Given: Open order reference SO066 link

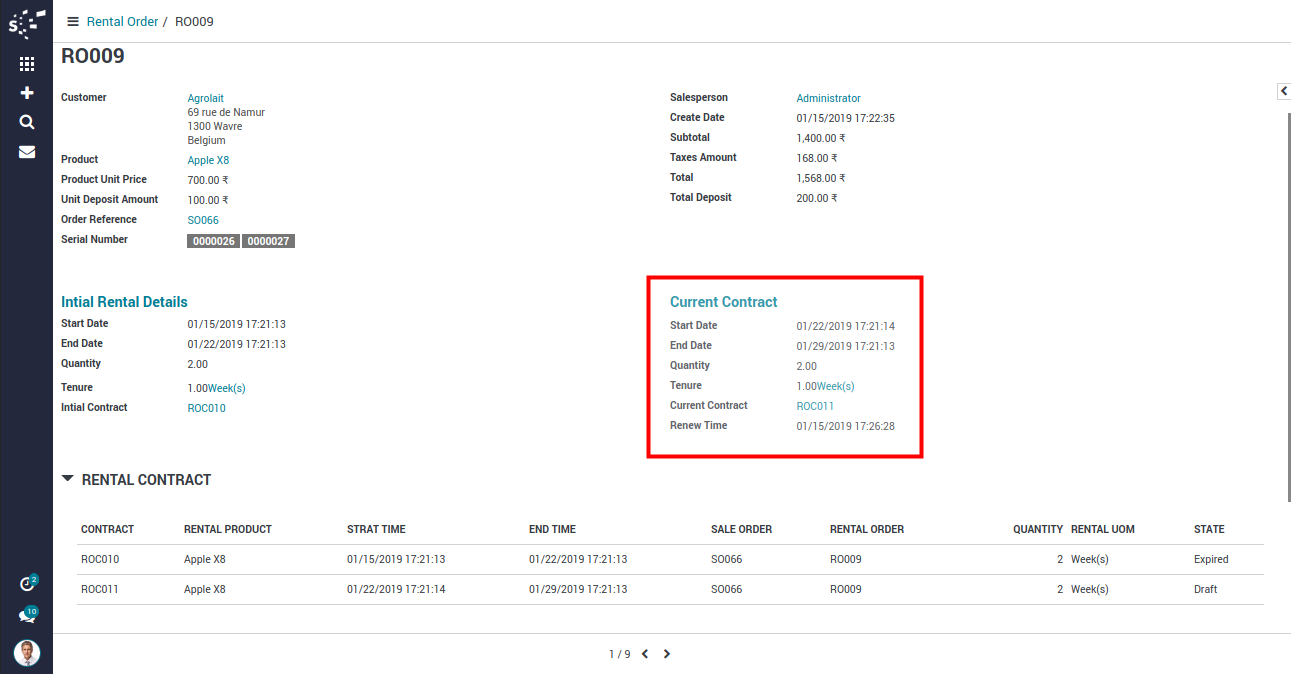Looking at the screenshot, I should tap(203, 220).
